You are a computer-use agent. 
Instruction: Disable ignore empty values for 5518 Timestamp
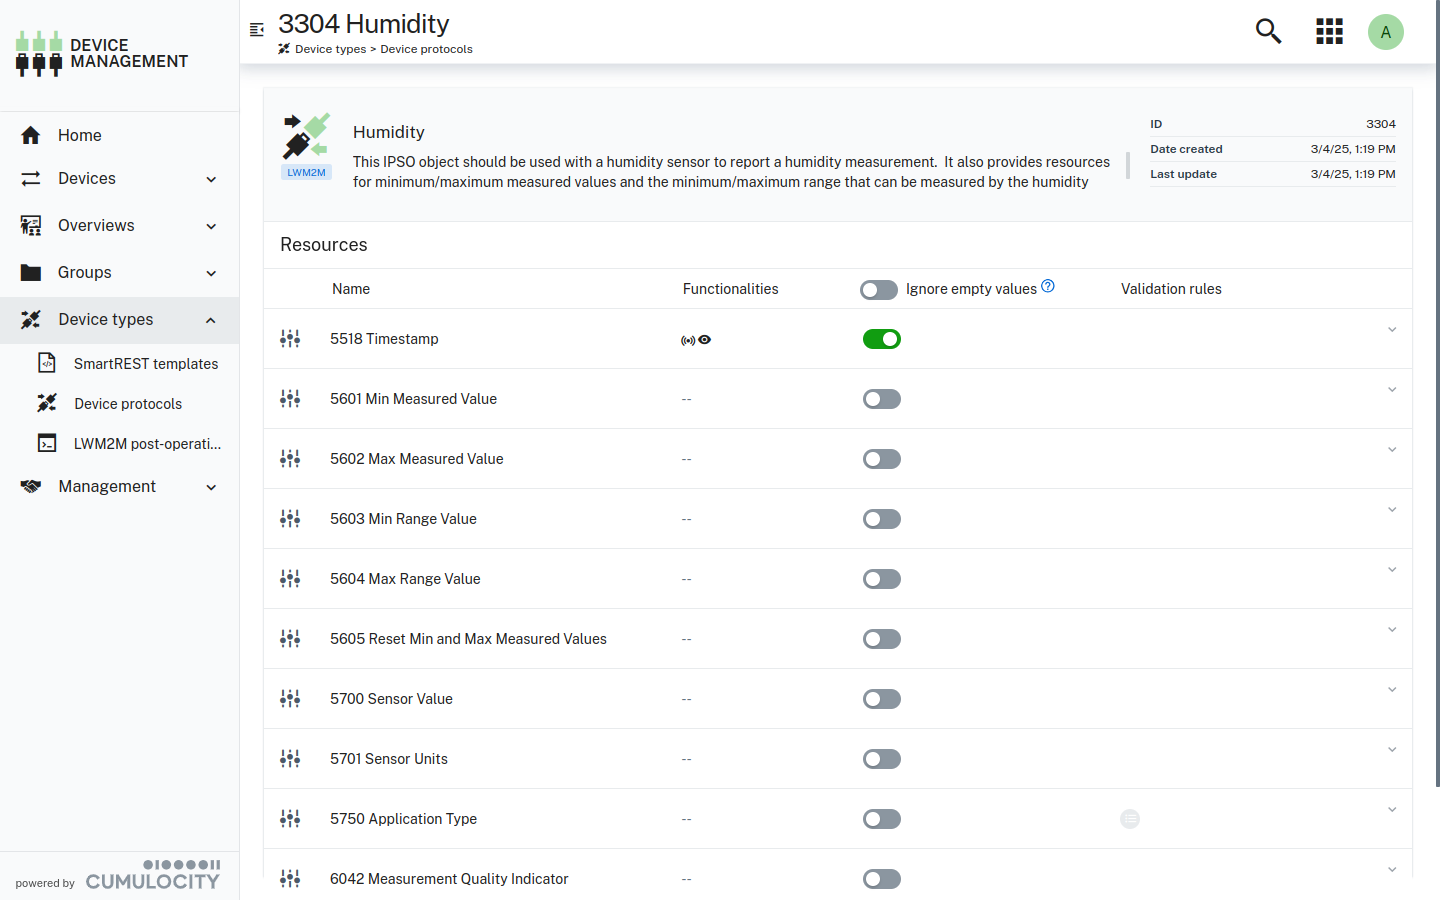coord(881,339)
